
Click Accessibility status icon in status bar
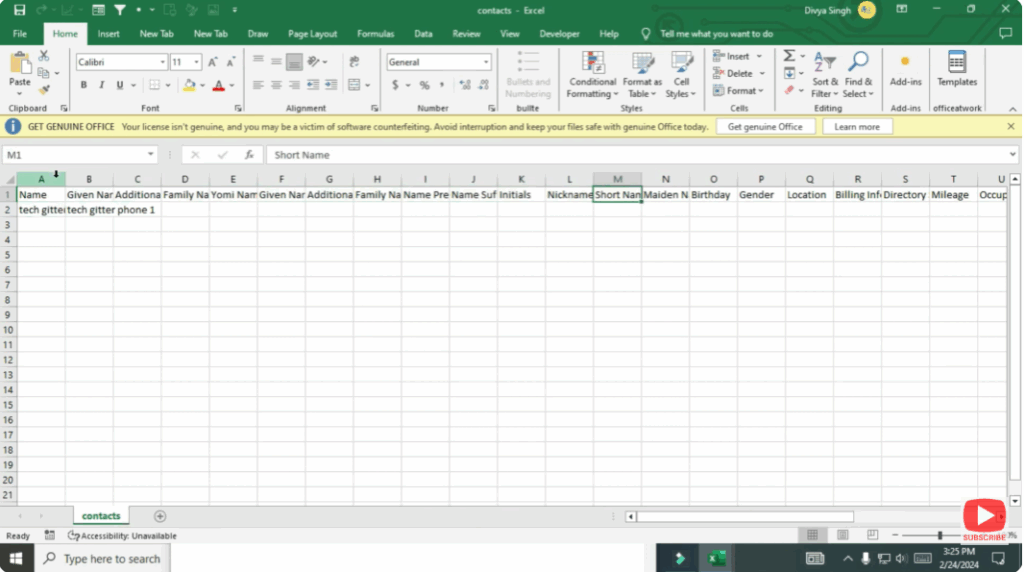[74, 535]
